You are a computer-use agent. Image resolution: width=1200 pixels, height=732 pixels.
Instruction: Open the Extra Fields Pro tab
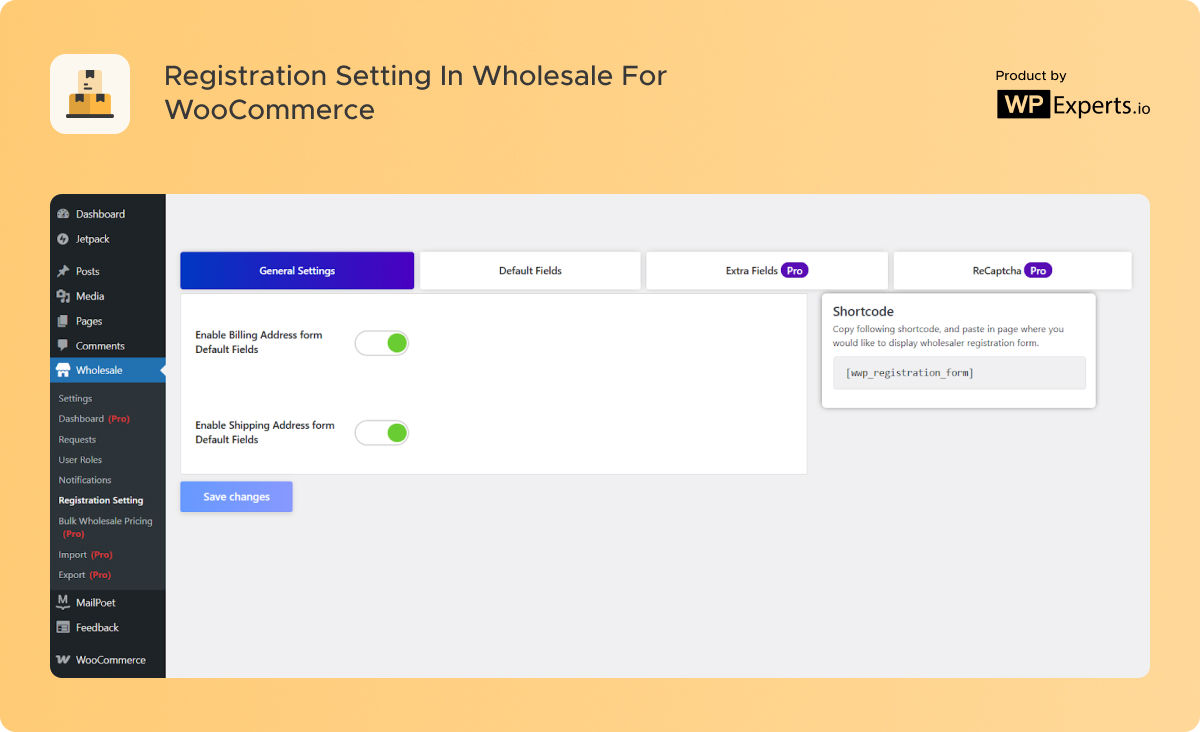pyautogui.click(x=767, y=271)
